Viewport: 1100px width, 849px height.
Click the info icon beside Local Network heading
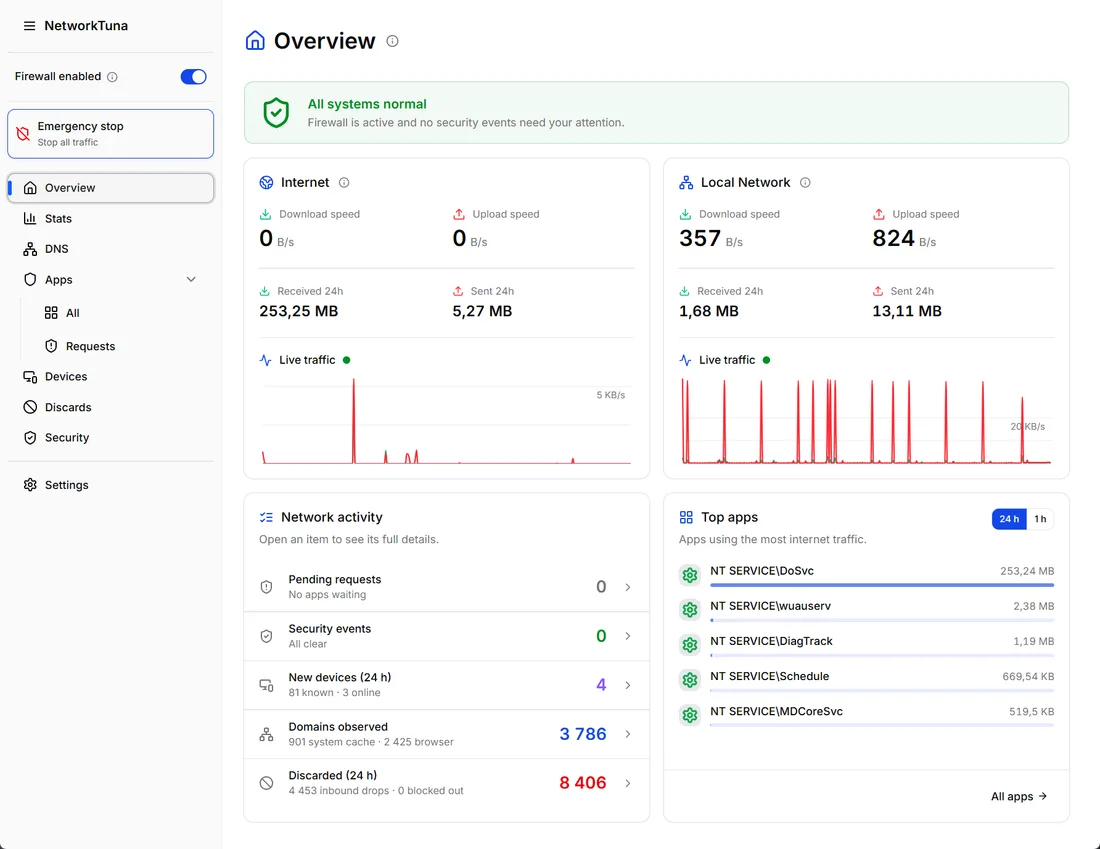pyautogui.click(x=805, y=182)
